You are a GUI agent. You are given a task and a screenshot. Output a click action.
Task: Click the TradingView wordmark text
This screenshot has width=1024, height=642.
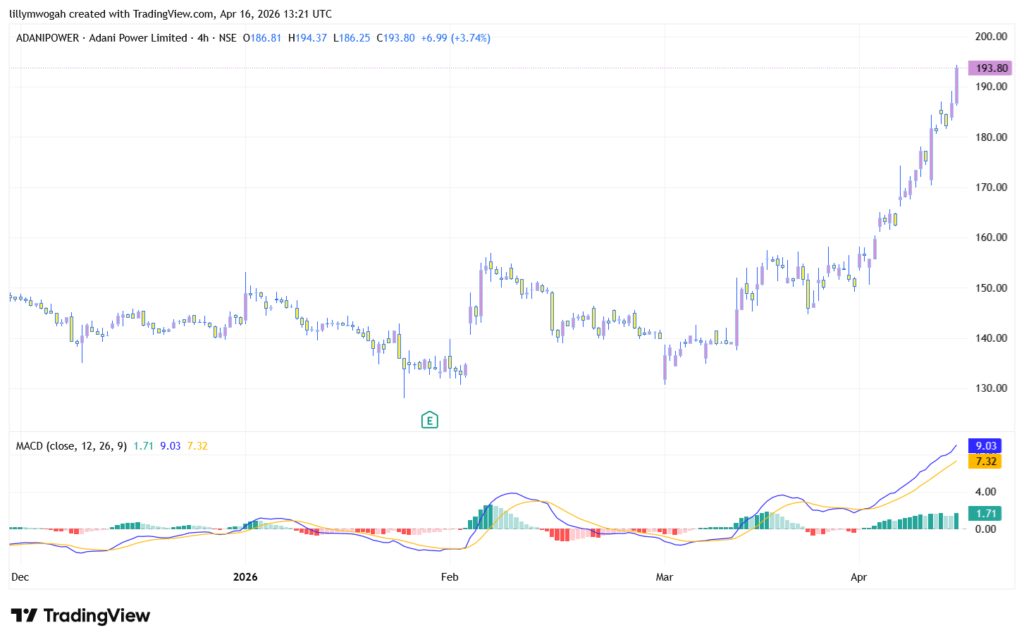(96, 616)
